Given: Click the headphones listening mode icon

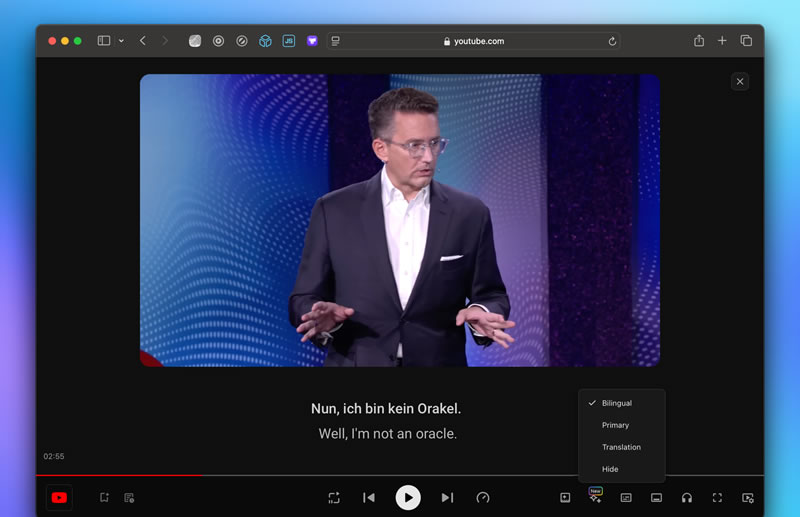Looking at the screenshot, I should coord(687,498).
